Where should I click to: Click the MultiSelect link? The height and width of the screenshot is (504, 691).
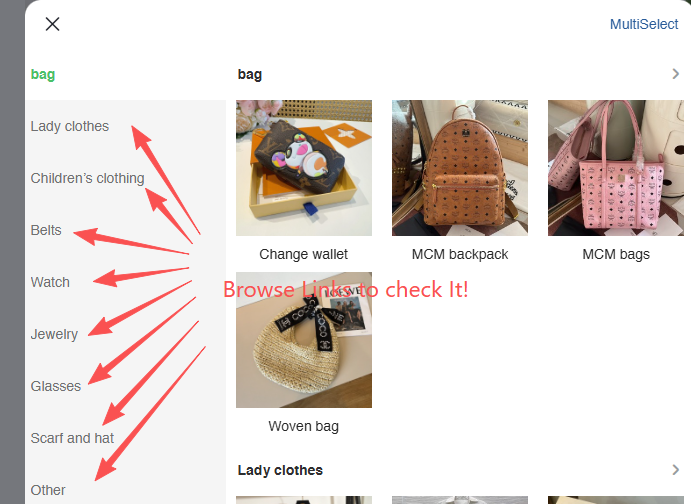point(643,24)
